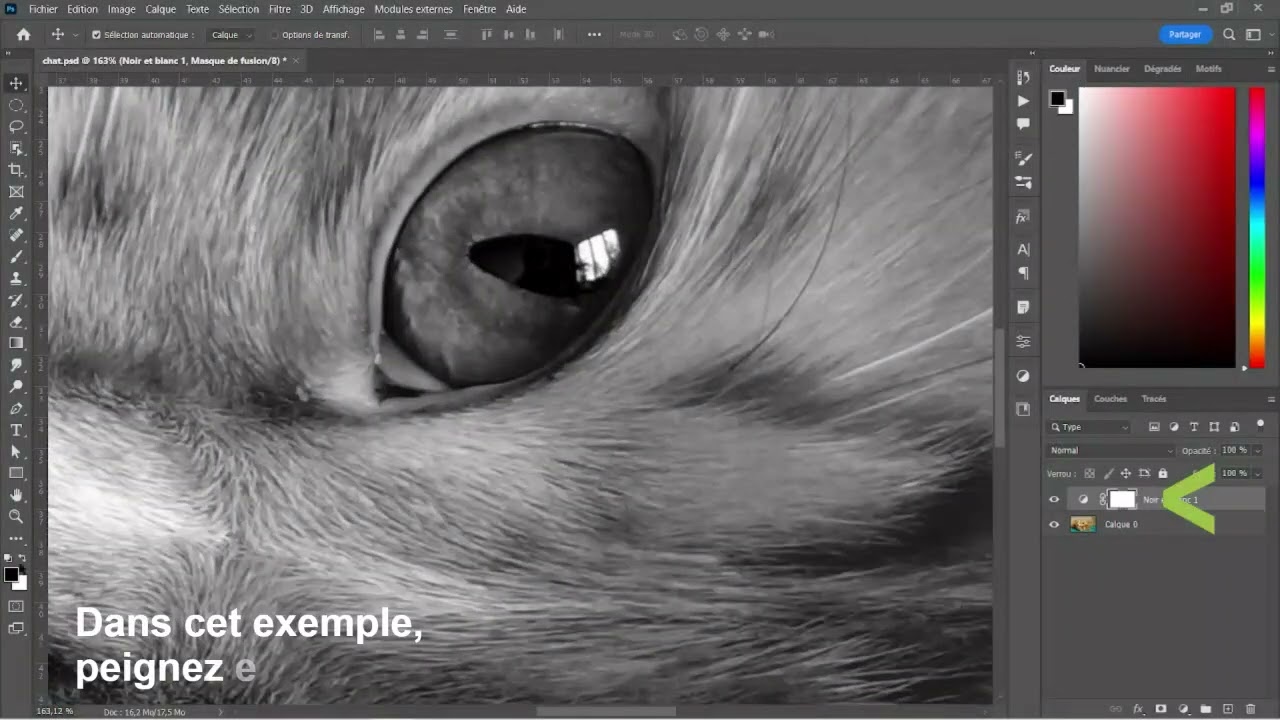Screen dimensions: 1280x720
Task: Select the Elliptical Marquee tool
Action: pyautogui.click(x=16, y=105)
